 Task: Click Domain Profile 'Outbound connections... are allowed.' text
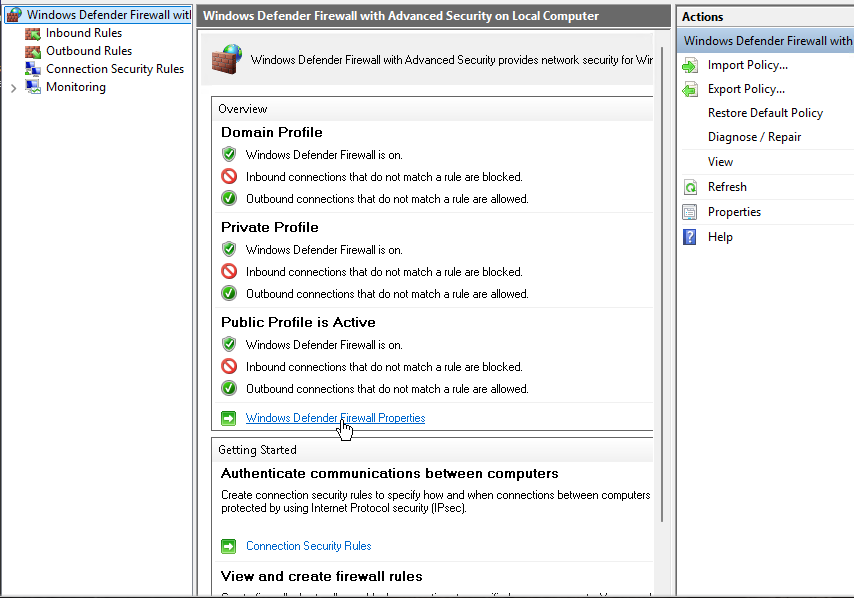(387, 199)
